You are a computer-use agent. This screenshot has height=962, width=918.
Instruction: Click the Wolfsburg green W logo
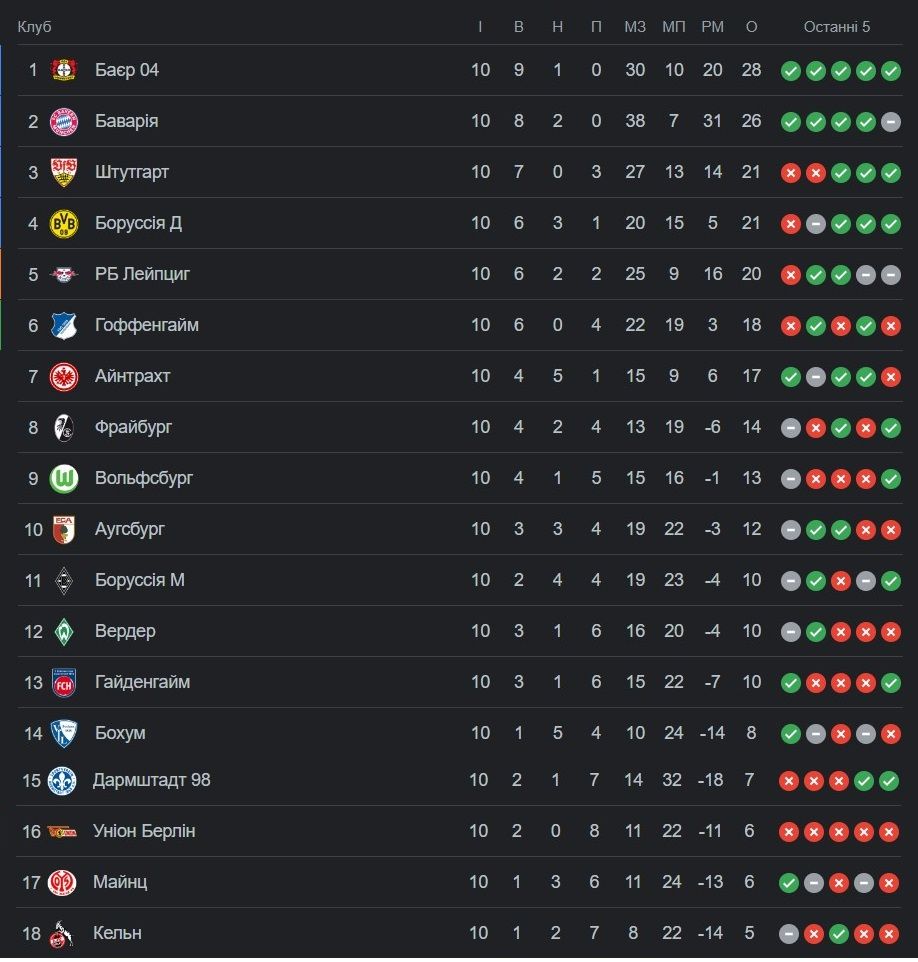64,478
